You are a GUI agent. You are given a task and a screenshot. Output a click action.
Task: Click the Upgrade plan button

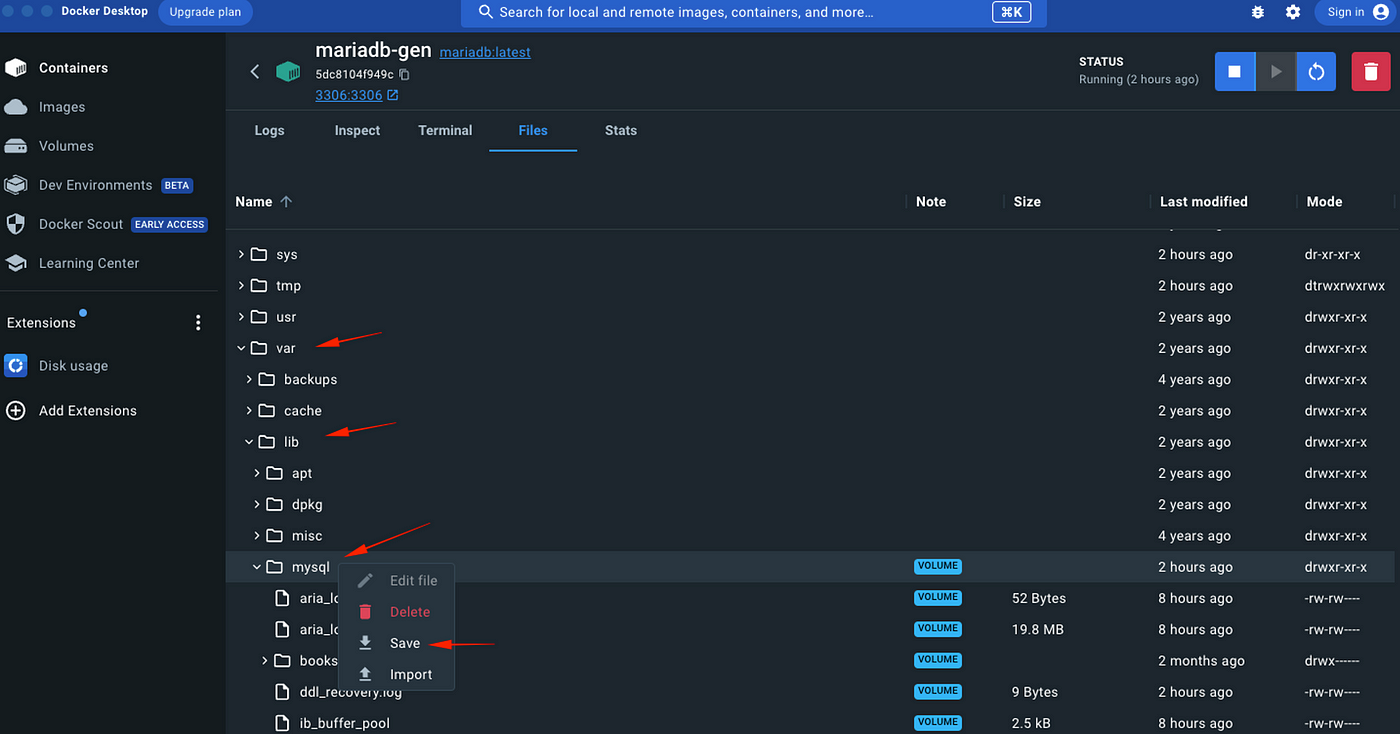[x=205, y=12]
